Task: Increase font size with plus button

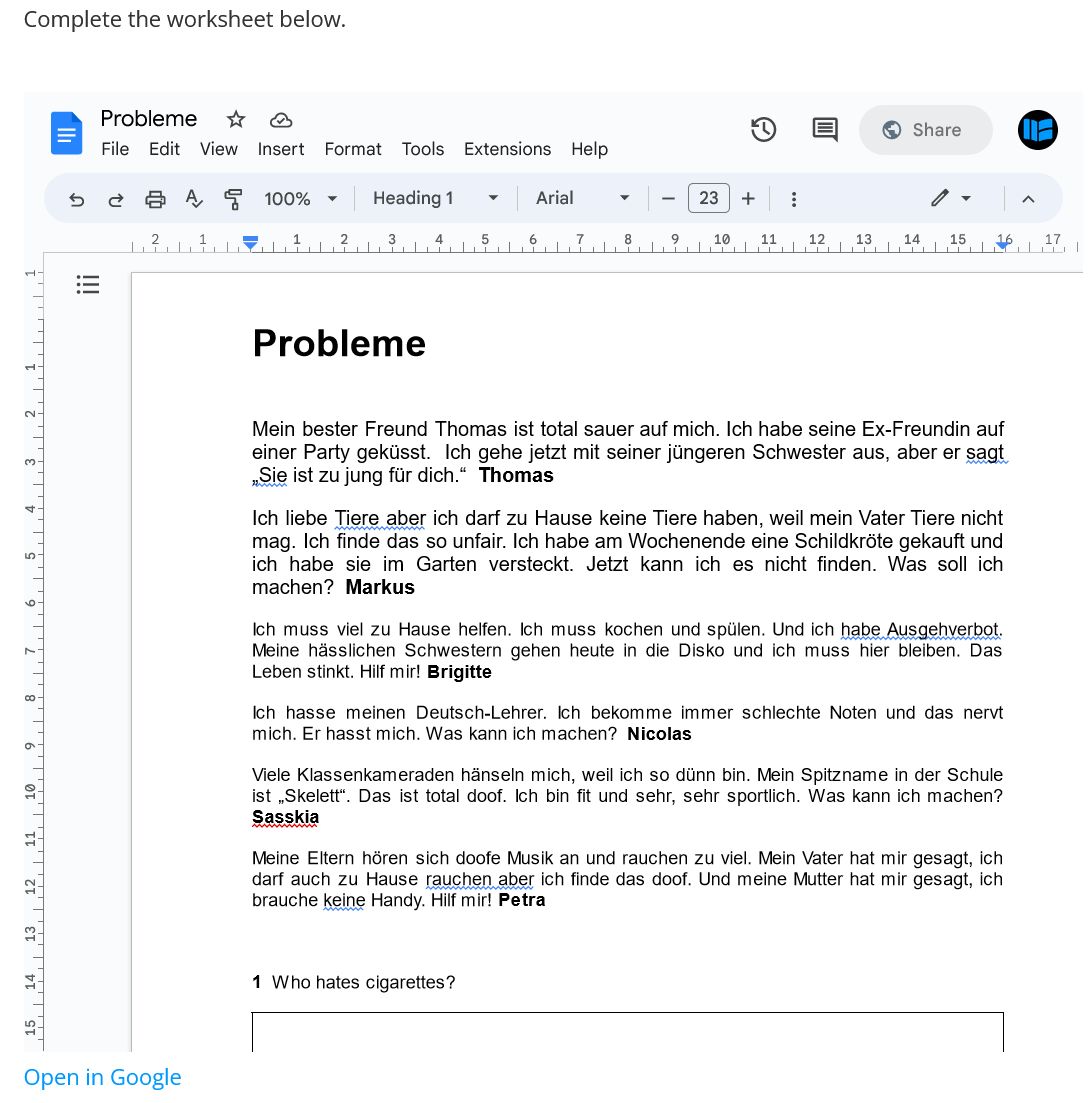Action: (x=748, y=198)
